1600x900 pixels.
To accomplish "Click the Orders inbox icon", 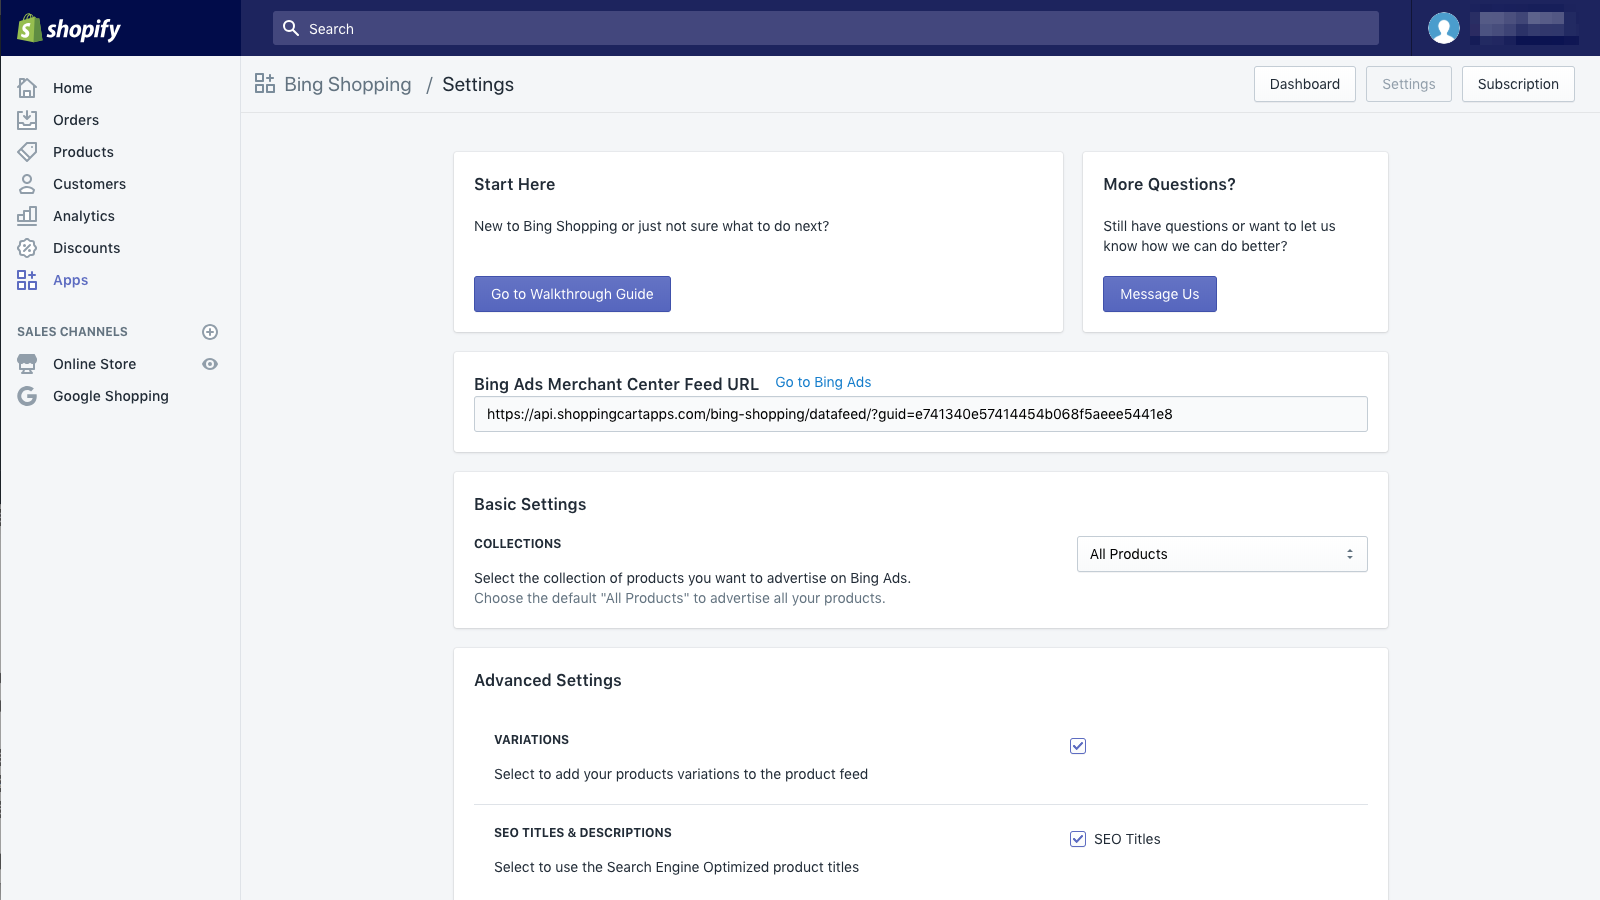I will pos(27,120).
